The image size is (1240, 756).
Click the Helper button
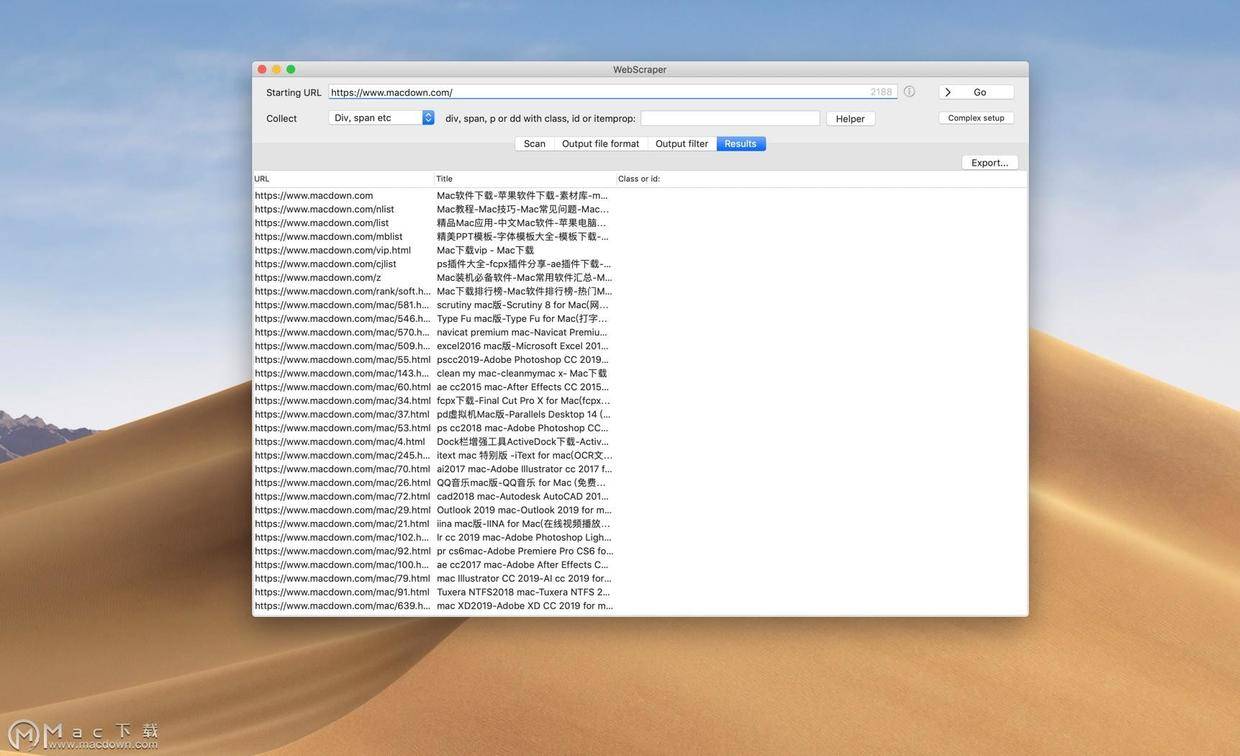pyautogui.click(x=850, y=118)
